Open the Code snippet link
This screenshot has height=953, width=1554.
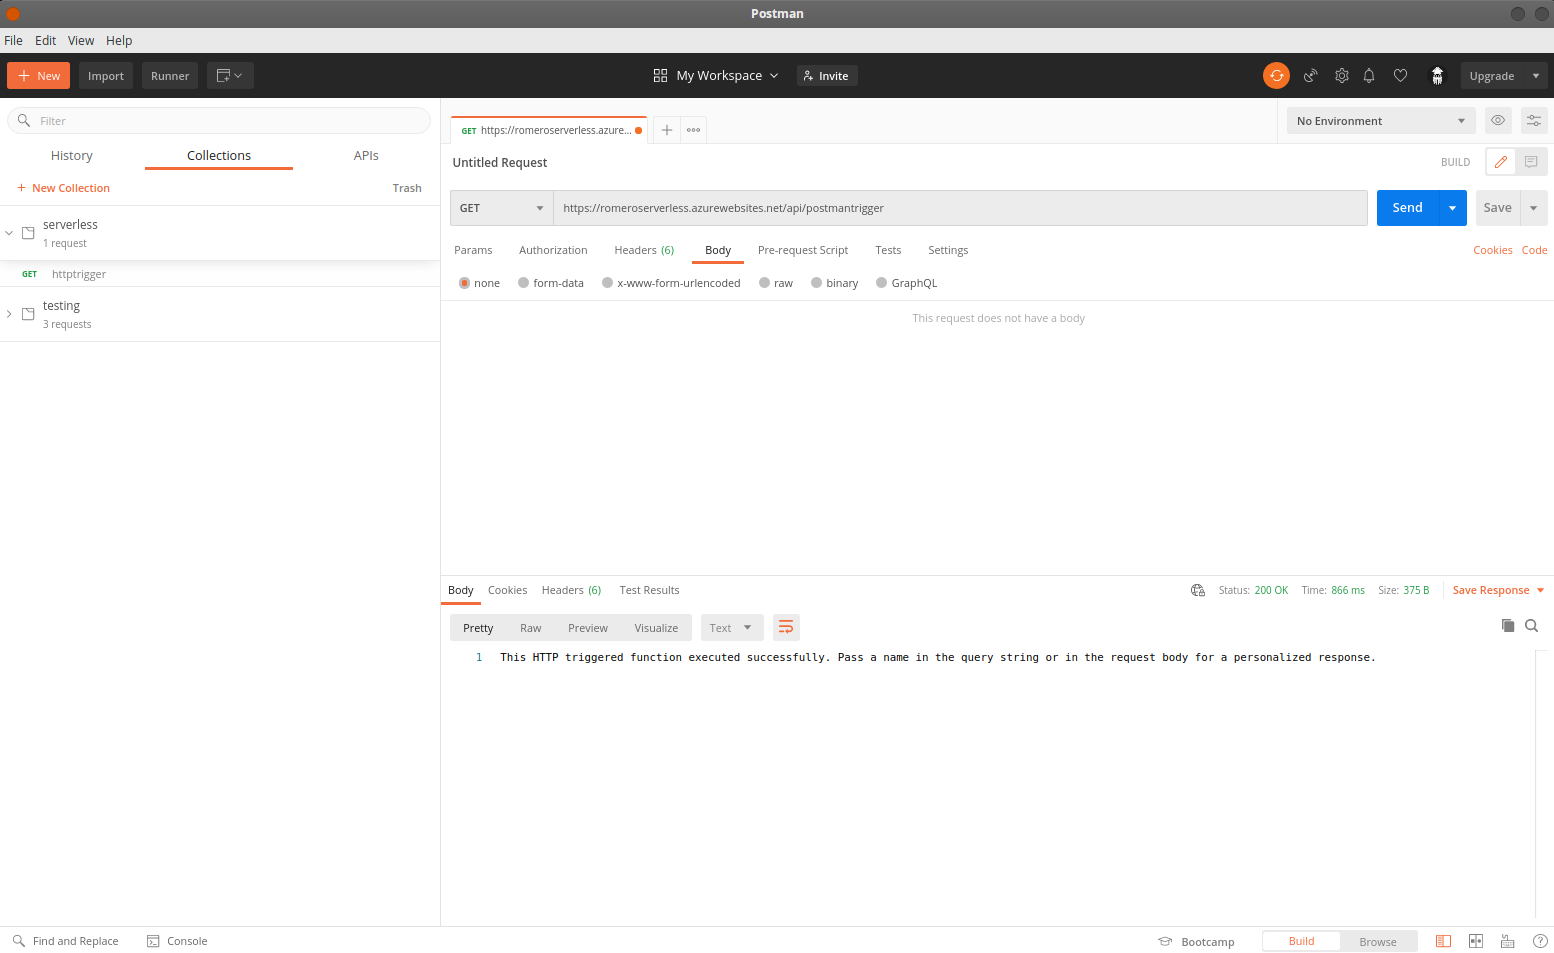pos(1534,251)
